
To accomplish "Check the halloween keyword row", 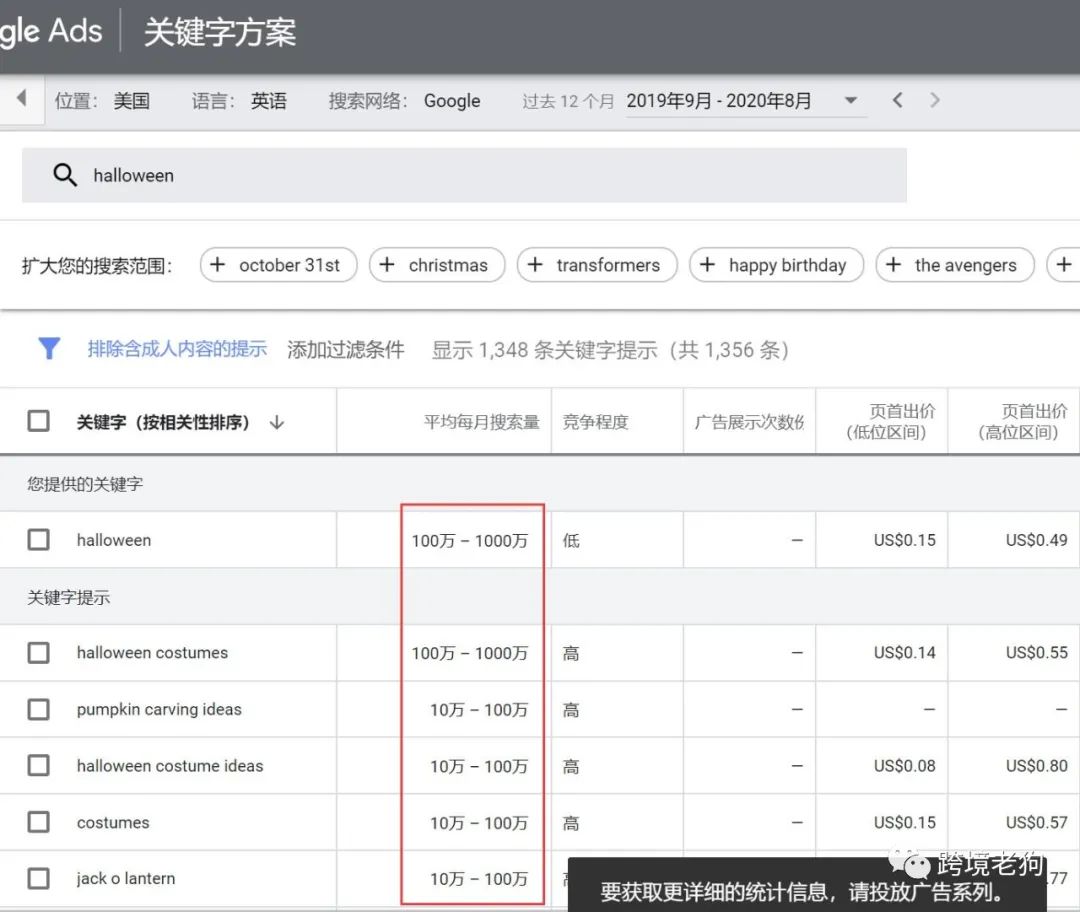I will pos(39,539).
